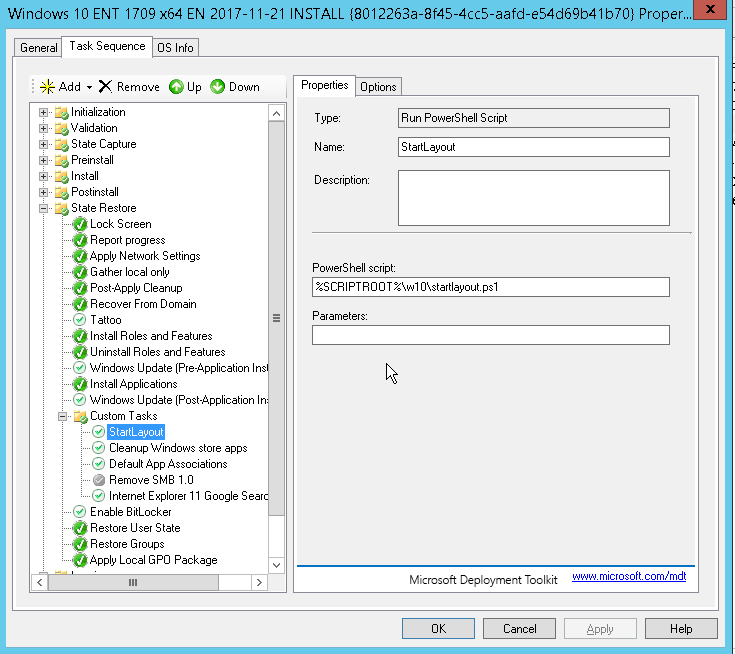Select the Restore User State step

pyautogui.click(x=135, y=528)
